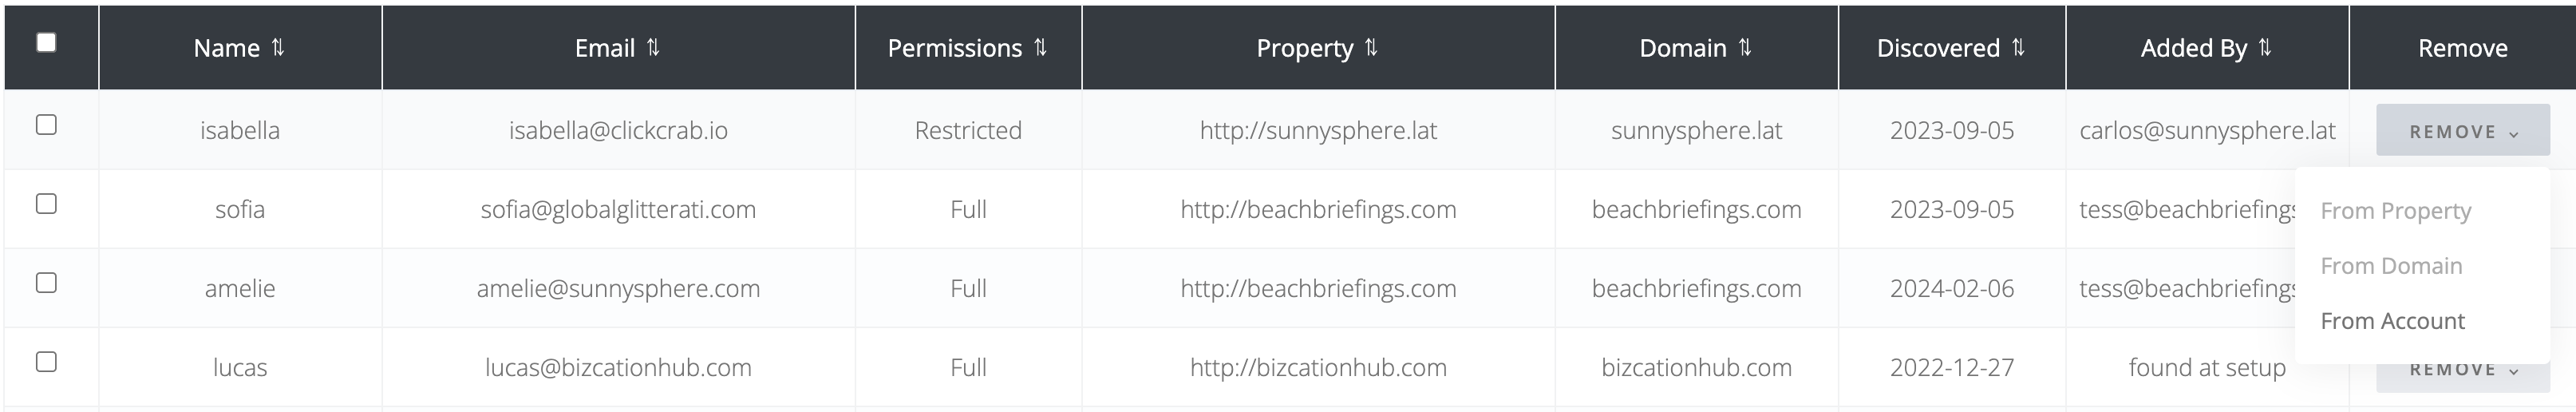2576x412 pixels.
Task: Choose "From Property" in the remove menu
Action: click(2395, 211)
